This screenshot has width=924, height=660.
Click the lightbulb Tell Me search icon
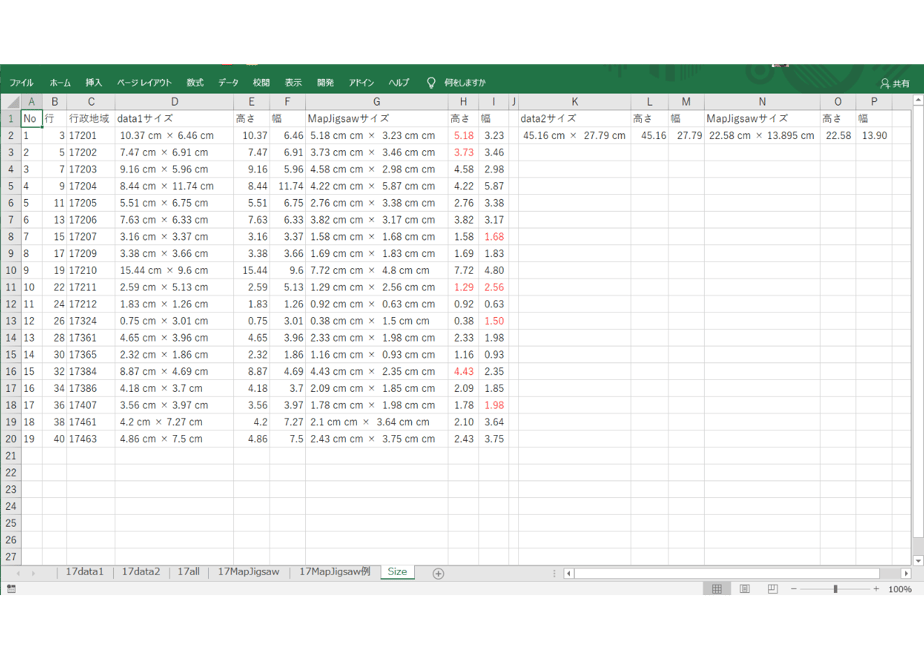coord(431,82)
